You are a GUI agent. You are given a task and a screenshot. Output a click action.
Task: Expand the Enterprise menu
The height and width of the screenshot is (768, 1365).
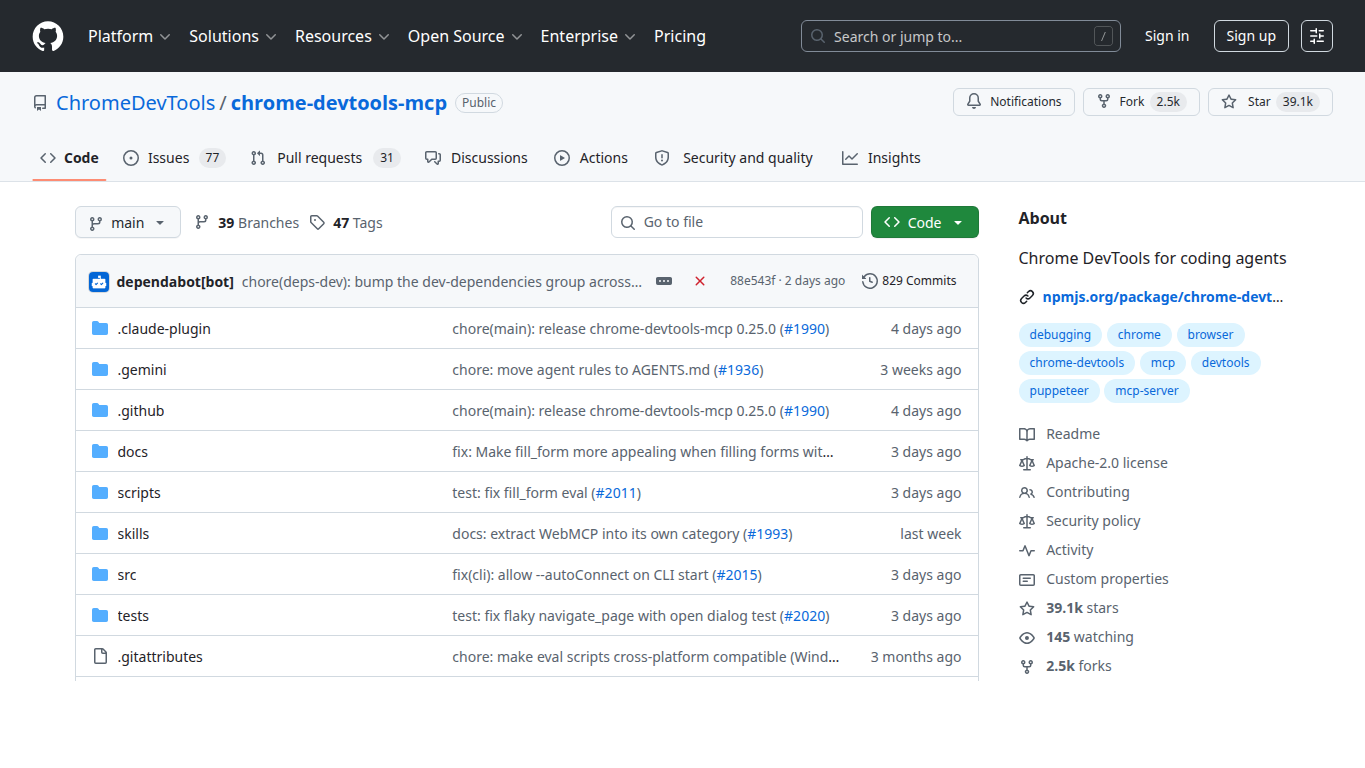pos(588,36)
